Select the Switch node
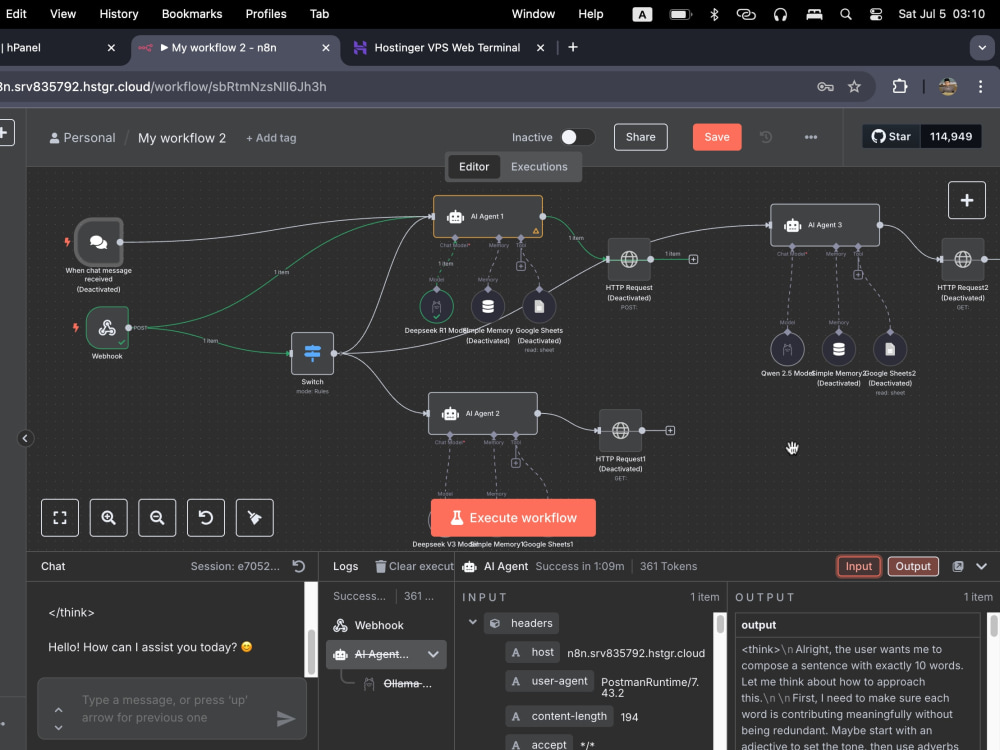The height and width of the screenshot is (750, 1000). (x=312, y=353)
